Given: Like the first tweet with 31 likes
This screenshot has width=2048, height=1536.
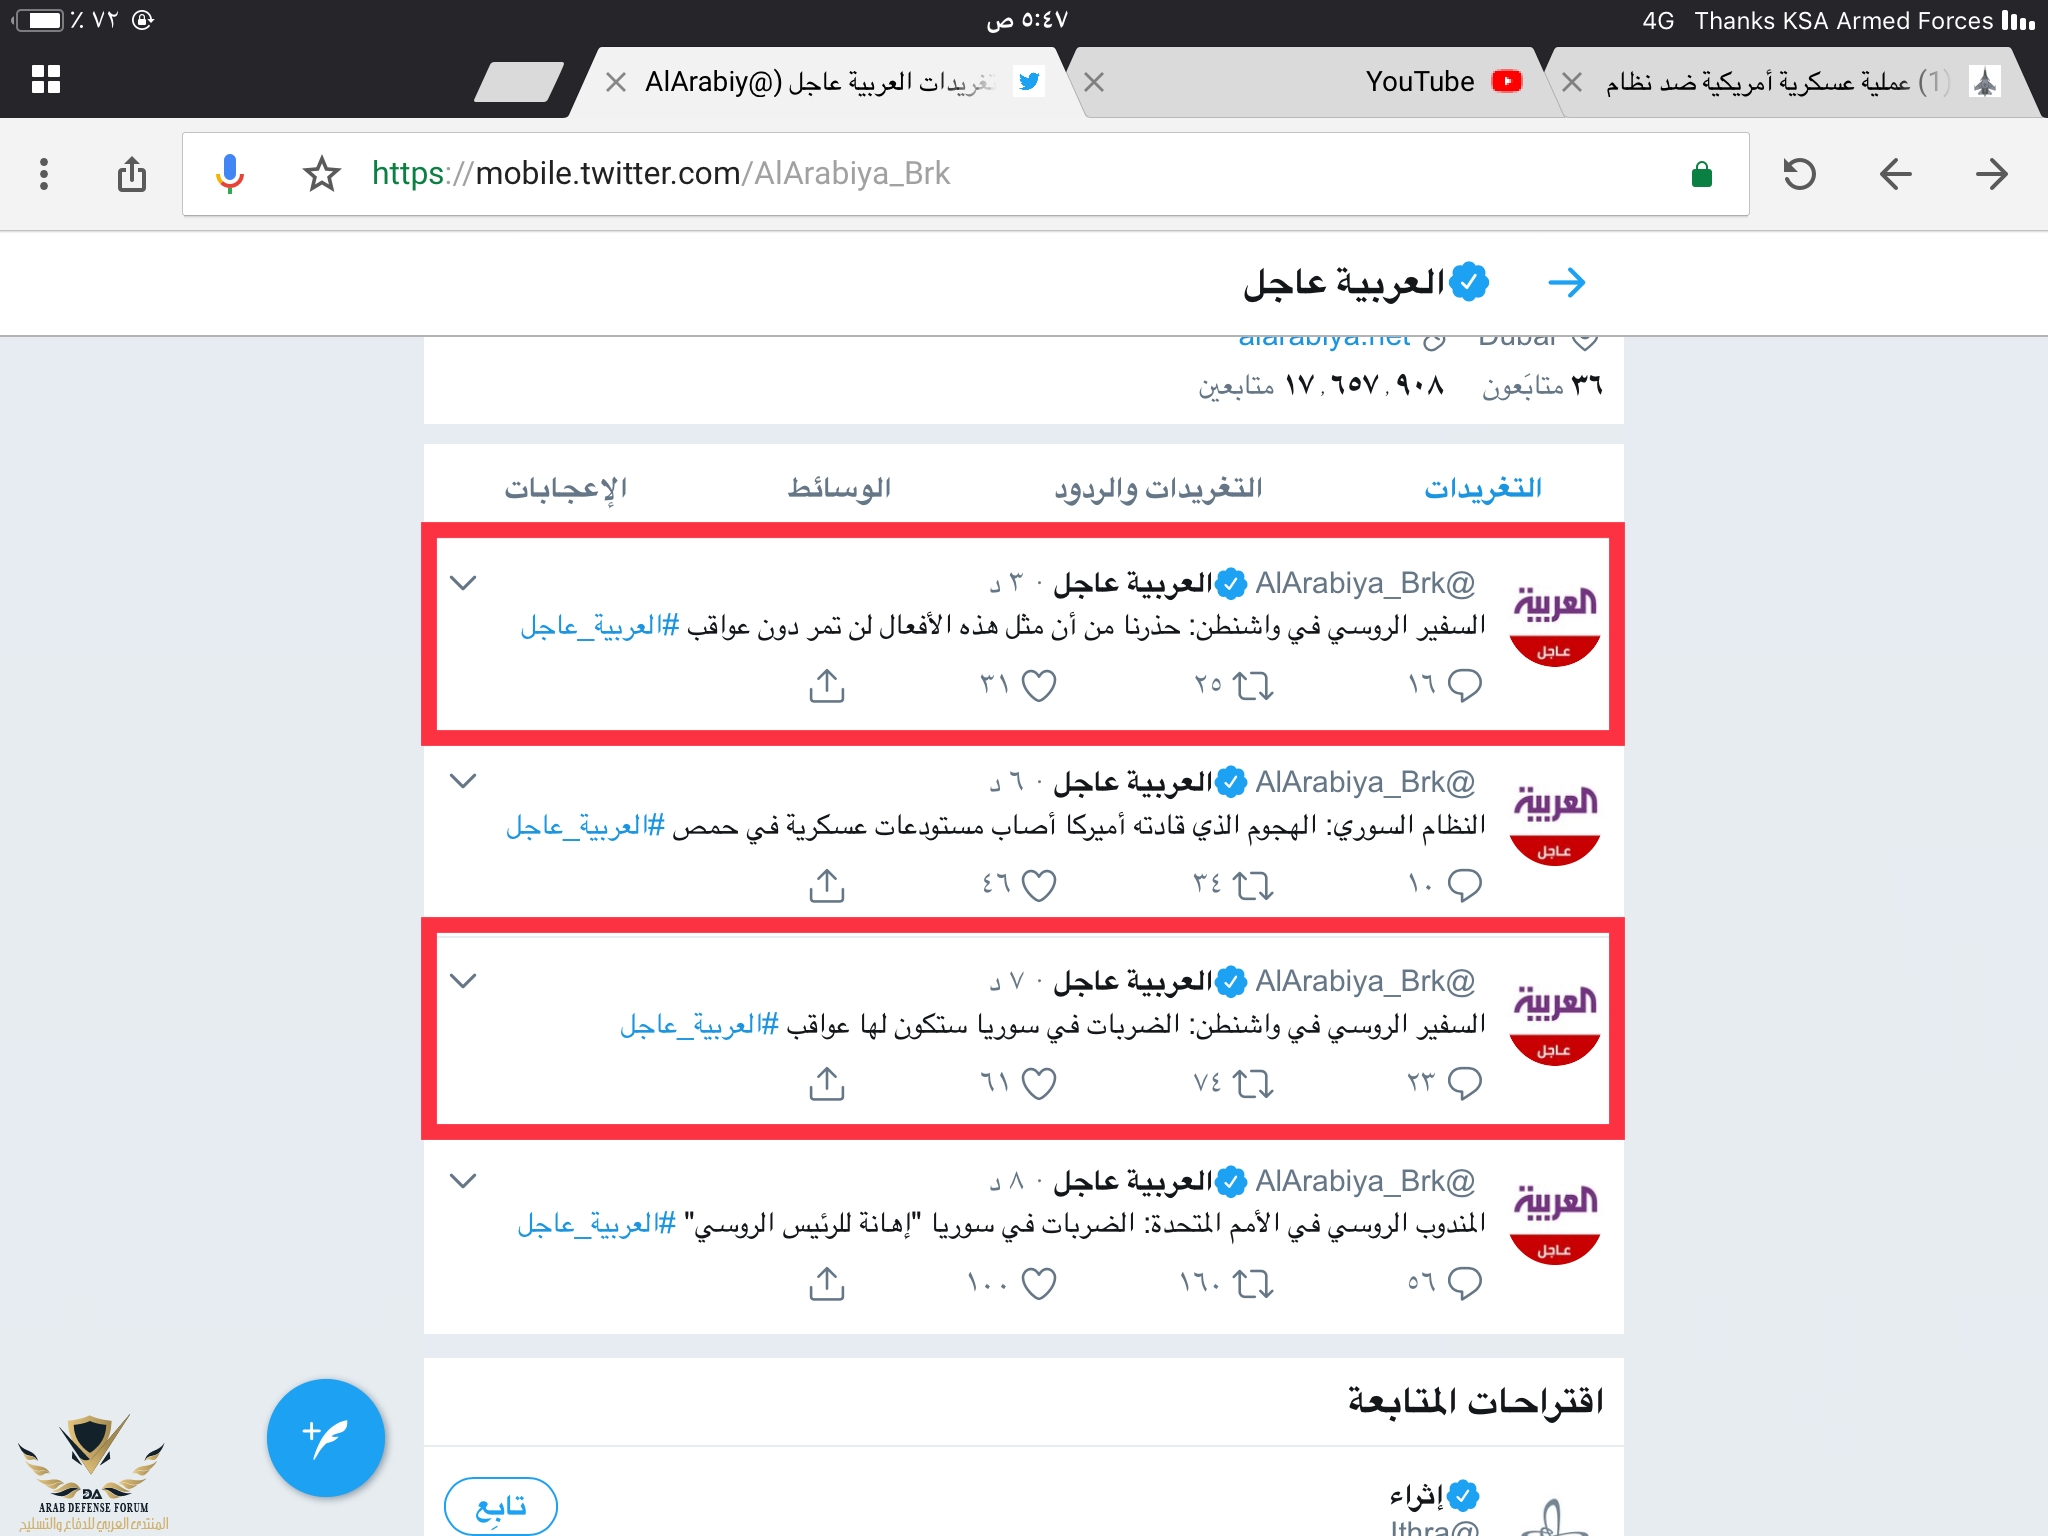Looking at the screenshot, I should pos(1038,686).
